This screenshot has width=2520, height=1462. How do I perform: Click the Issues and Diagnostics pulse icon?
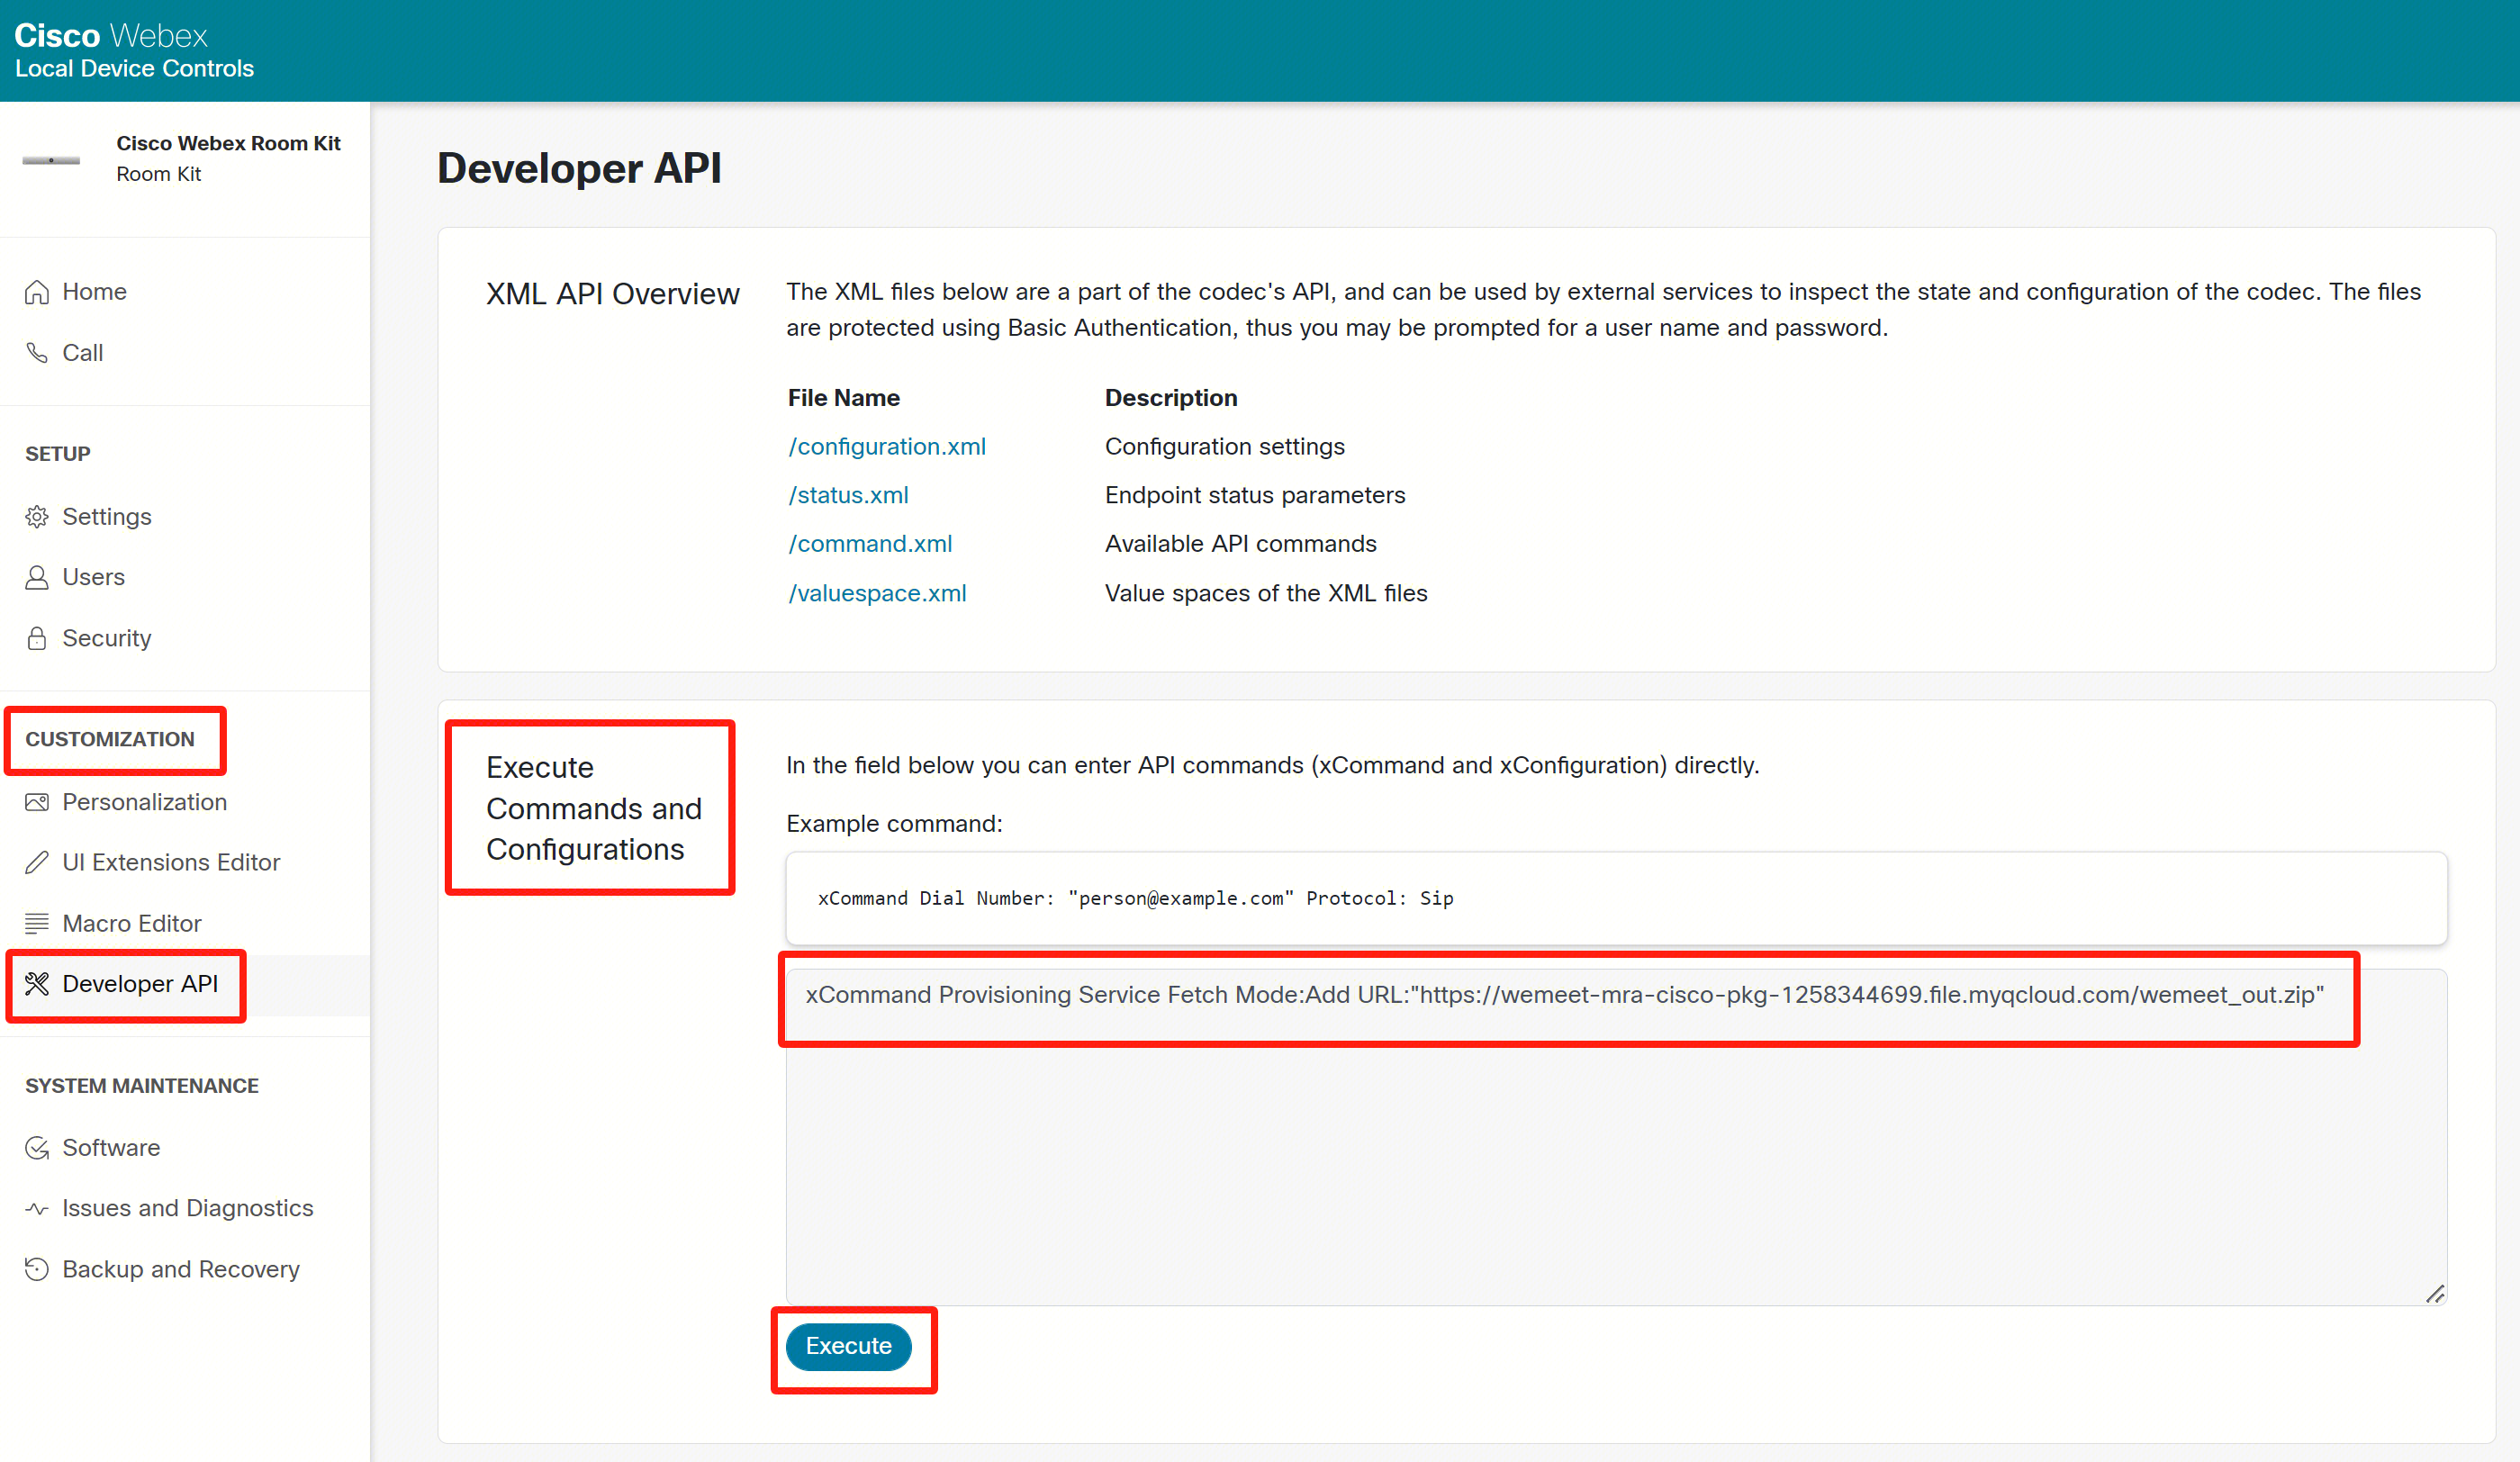point(37,1209)
